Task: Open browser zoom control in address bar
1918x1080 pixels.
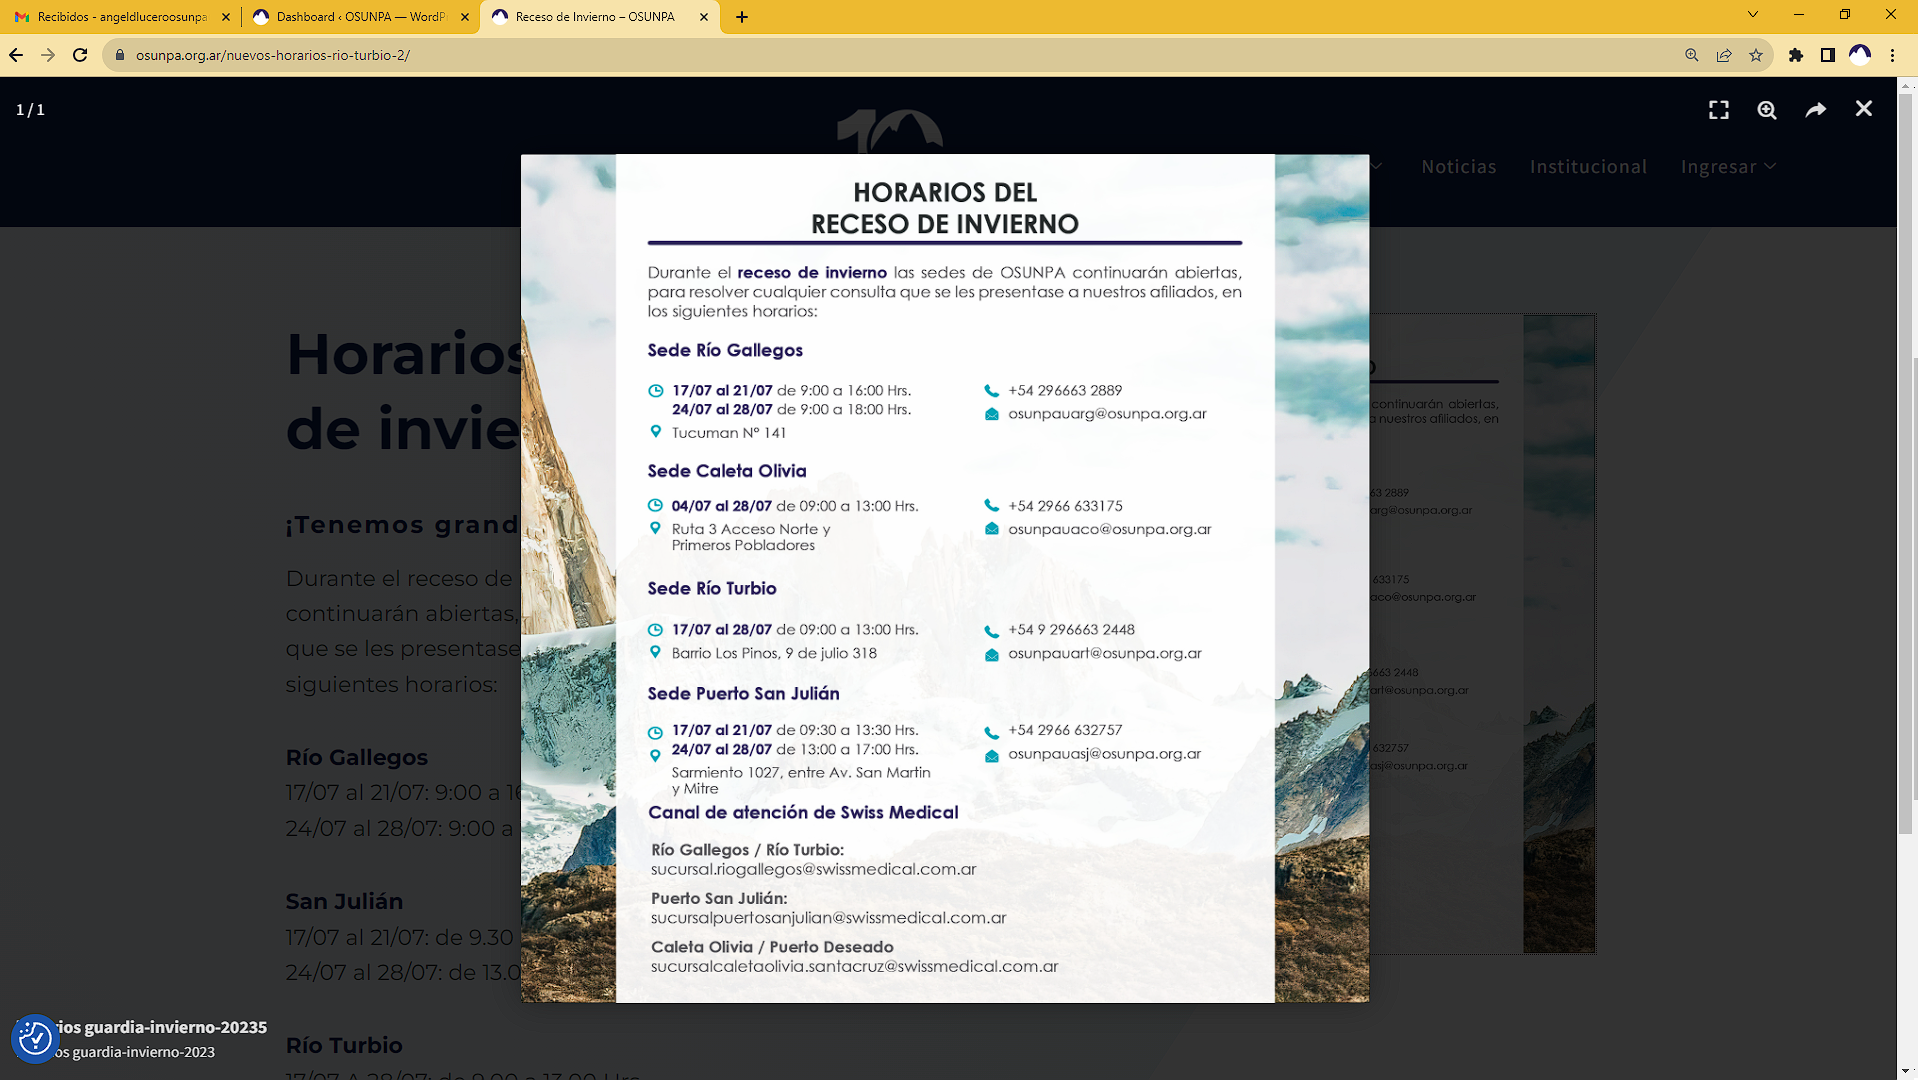Action: point(1692,55)
